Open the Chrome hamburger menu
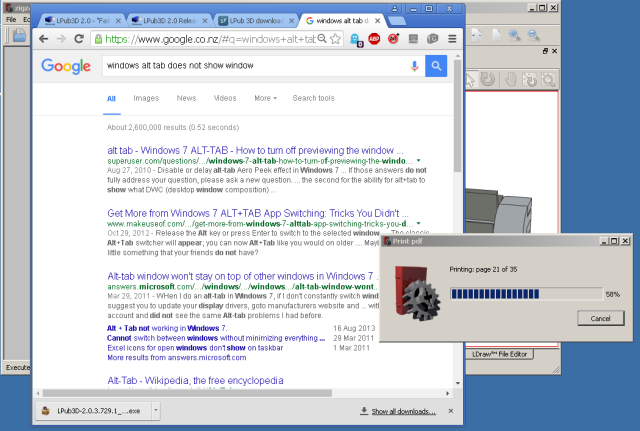This screenshot has height=431, width=640. (x=451, y=38)
